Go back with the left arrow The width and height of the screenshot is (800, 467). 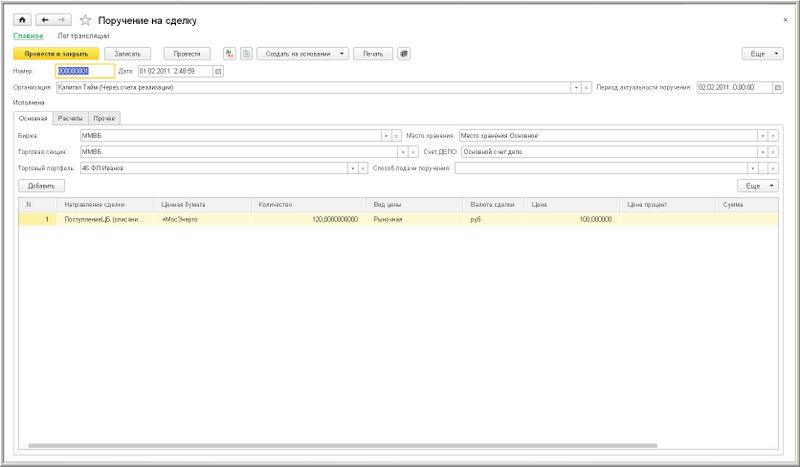(44, 20)
